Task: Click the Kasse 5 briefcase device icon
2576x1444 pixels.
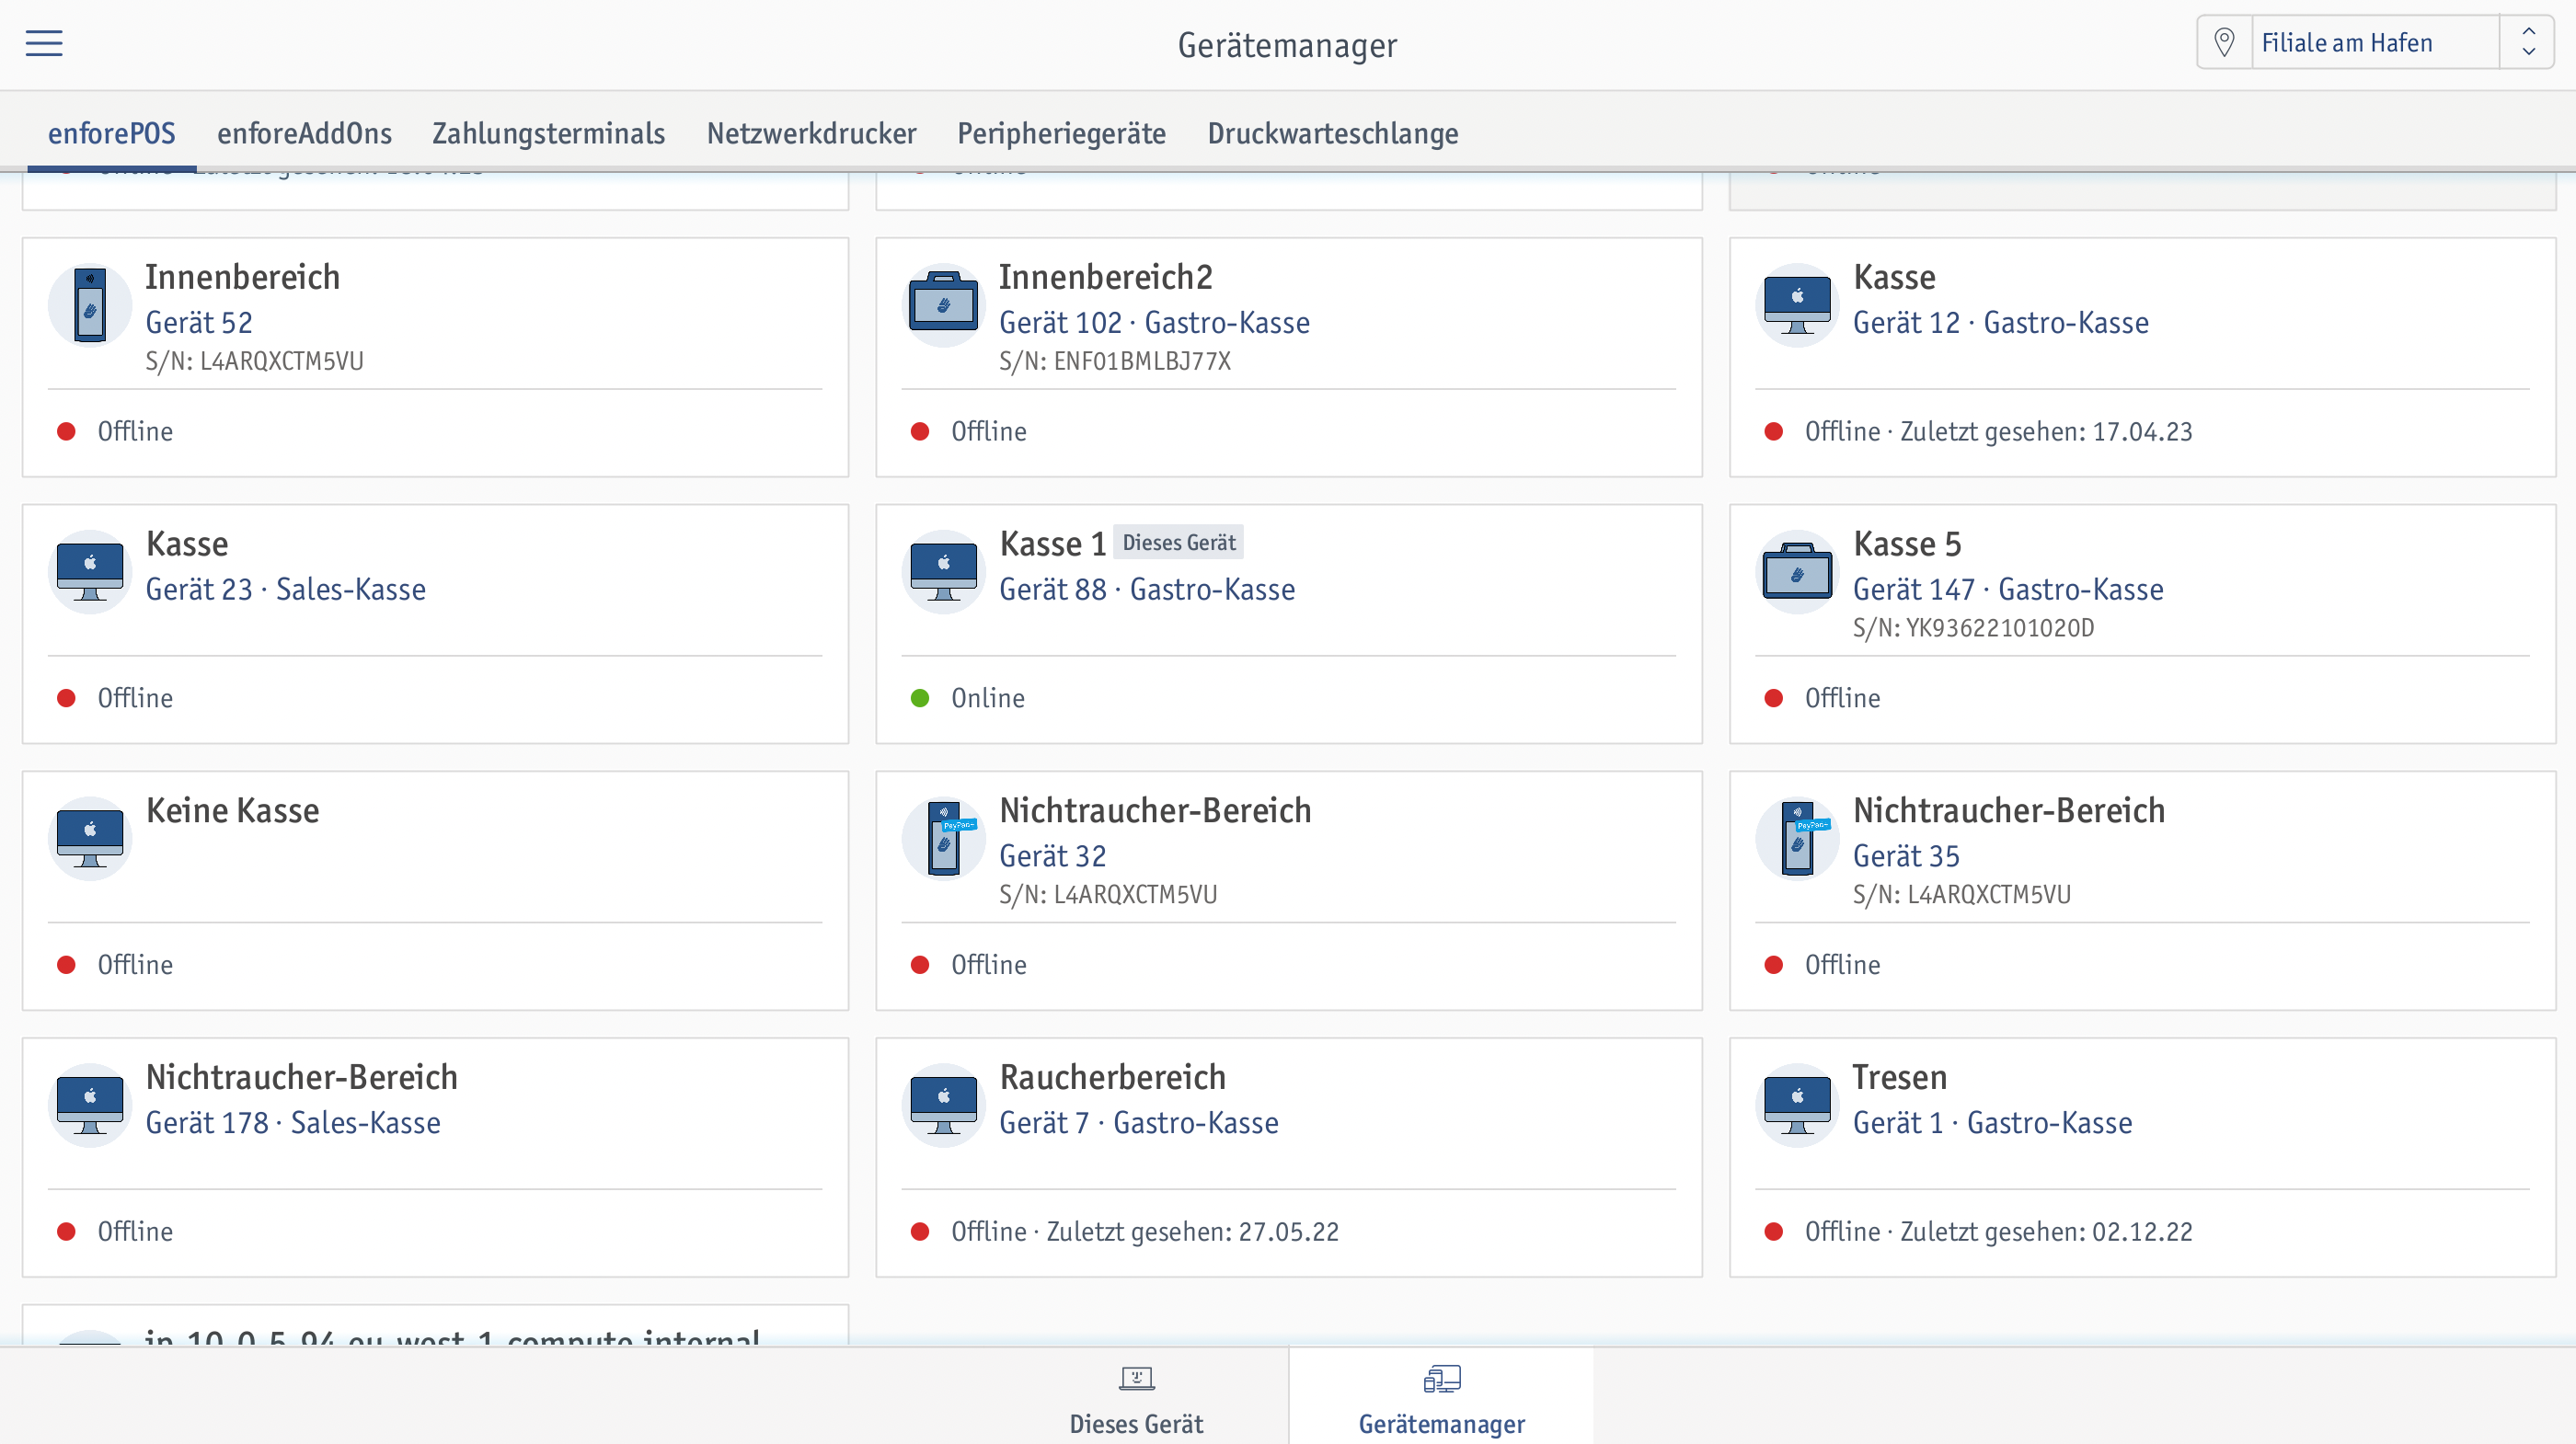Action: pos(1797,572)
